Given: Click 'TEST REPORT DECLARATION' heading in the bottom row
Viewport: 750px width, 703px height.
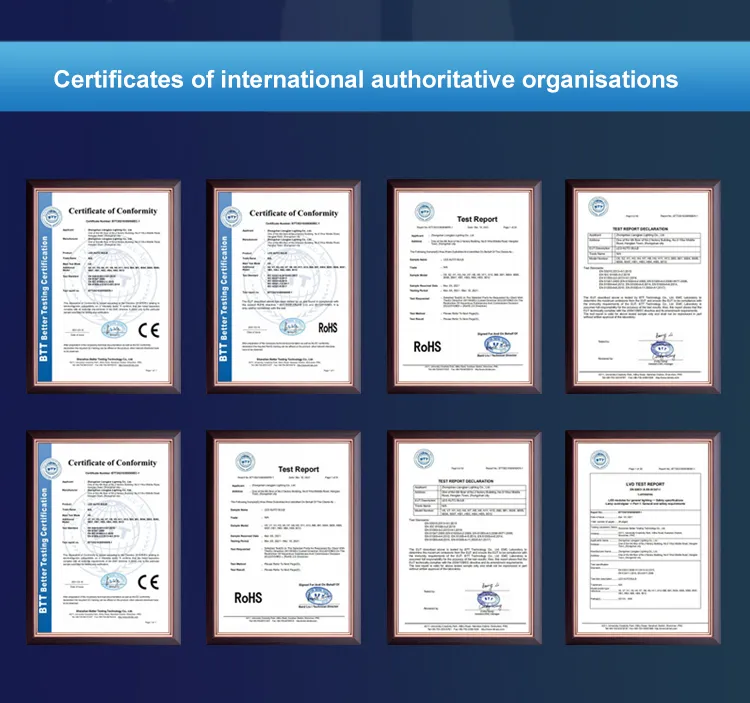Looking at the screenshot, I should pyautogui.click(x=466, y=481).
